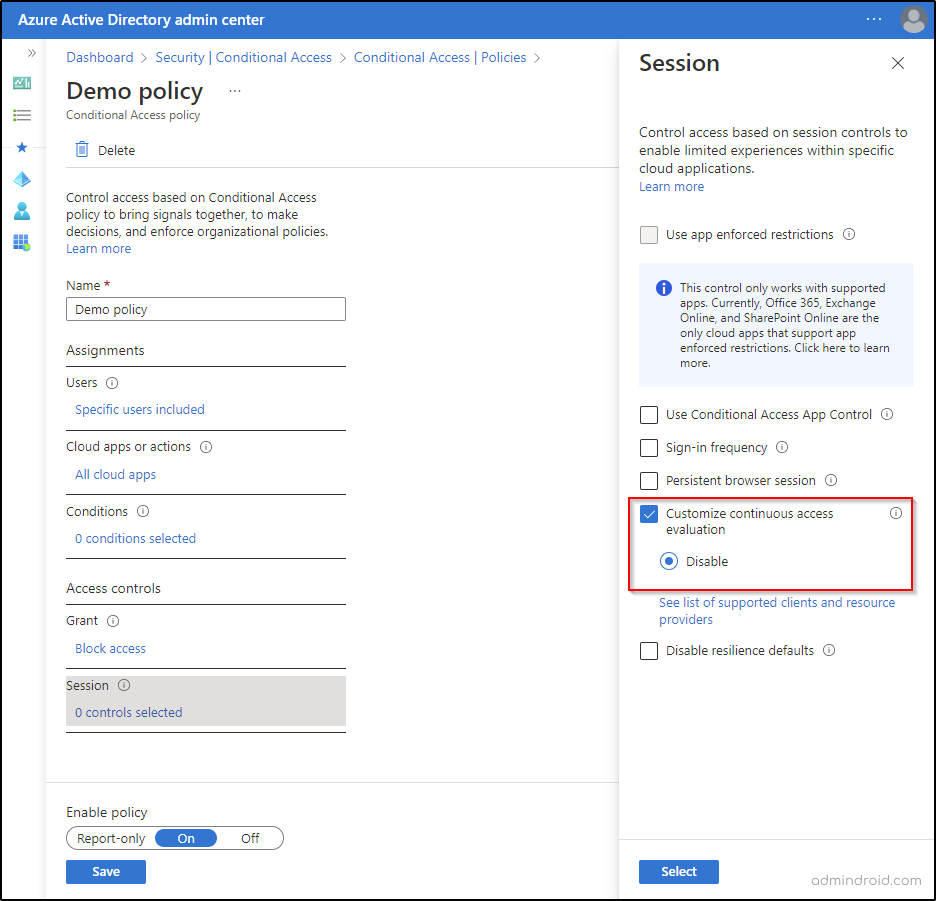Screen dimensions: 936x901
Task: Click the Azure Active Directory admin center title
Action: (141, 20)
